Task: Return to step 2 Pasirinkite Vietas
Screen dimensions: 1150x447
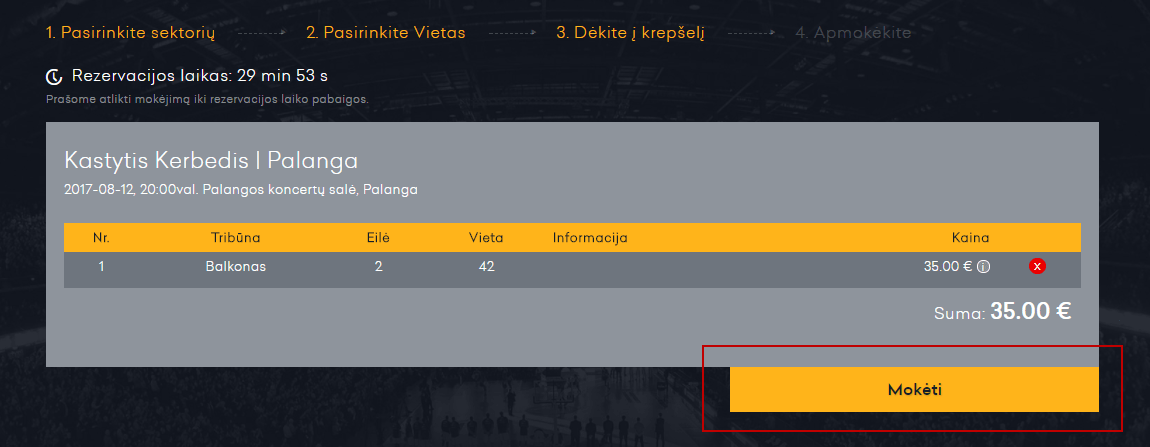Action: coord(386,33)
